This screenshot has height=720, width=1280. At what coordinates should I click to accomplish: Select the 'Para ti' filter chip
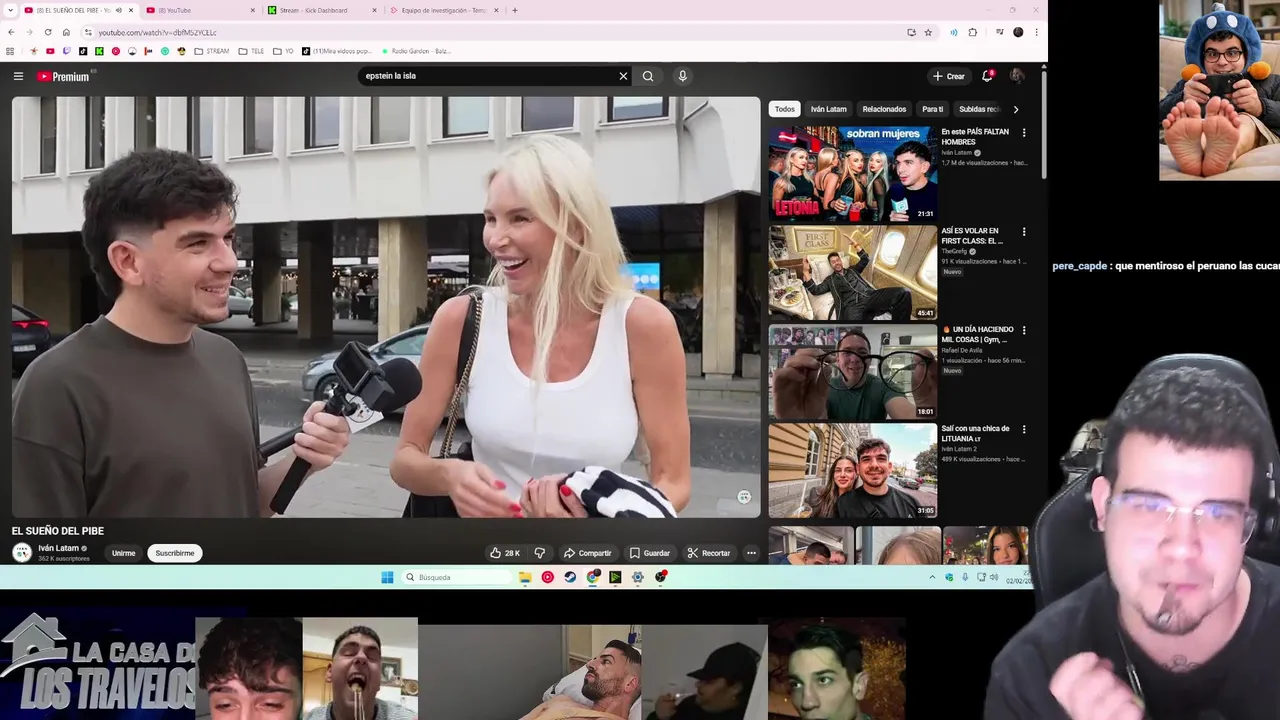pos(932,109)
